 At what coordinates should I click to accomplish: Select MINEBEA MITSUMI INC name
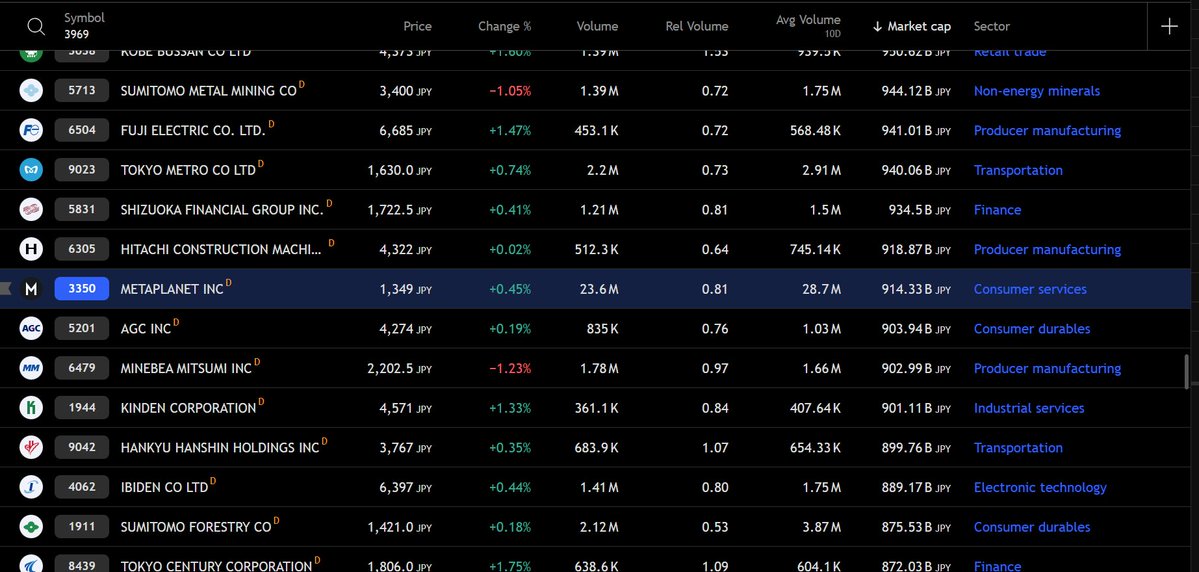pos(186,369)
